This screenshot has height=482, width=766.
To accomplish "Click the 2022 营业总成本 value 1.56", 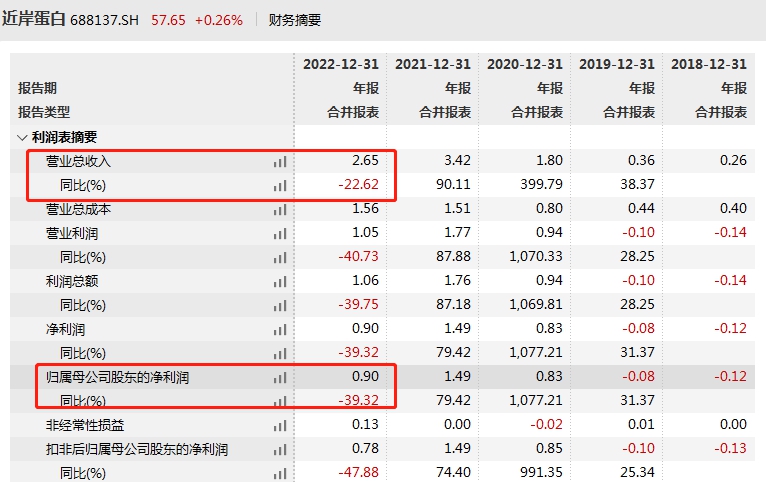I will 365,209.
